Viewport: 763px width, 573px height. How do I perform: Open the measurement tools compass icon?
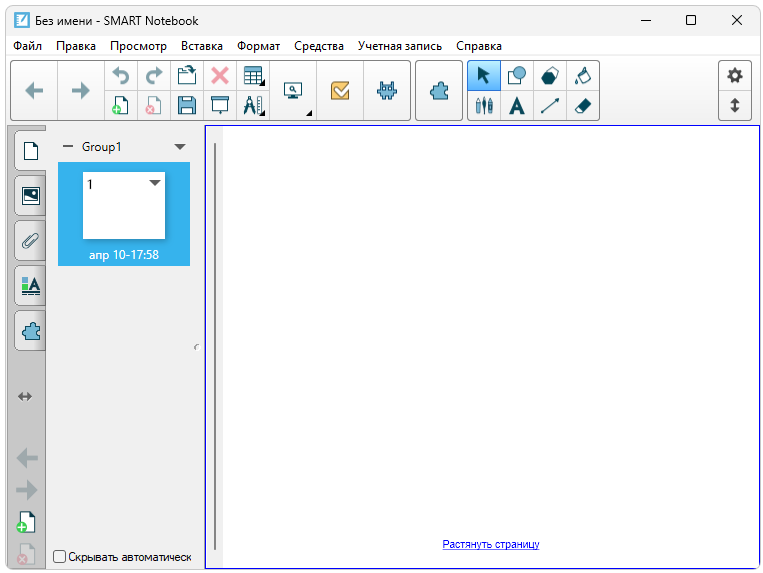tap(253, 105)
